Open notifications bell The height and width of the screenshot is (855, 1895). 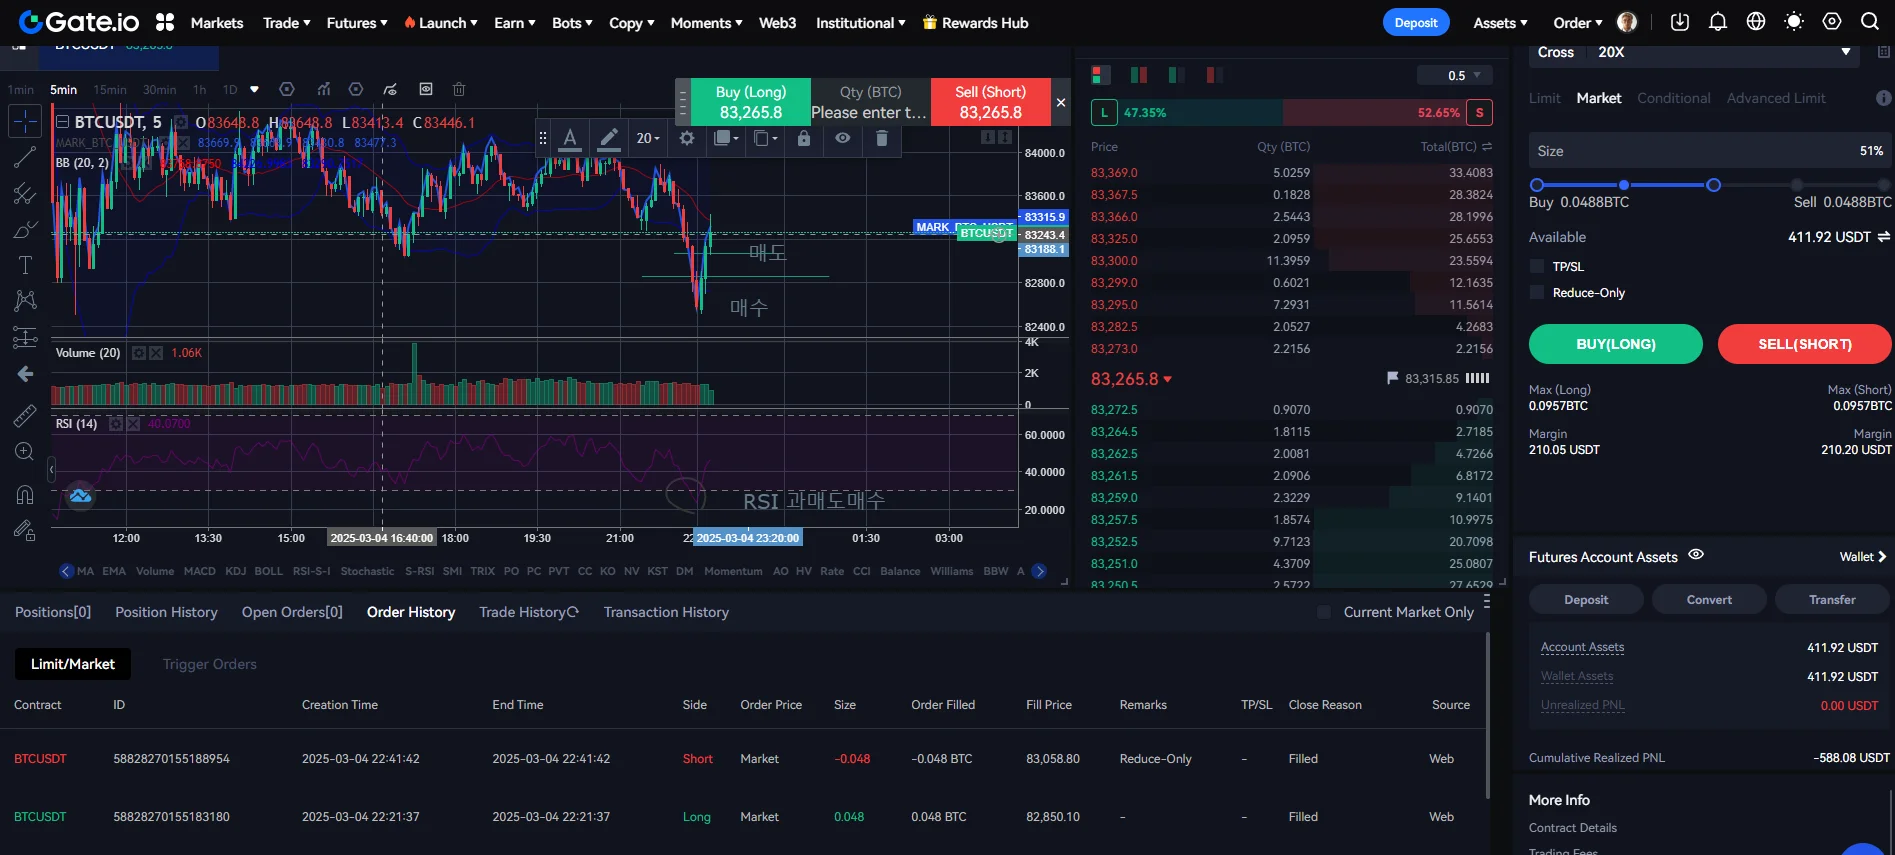(x=1718, y=22)
